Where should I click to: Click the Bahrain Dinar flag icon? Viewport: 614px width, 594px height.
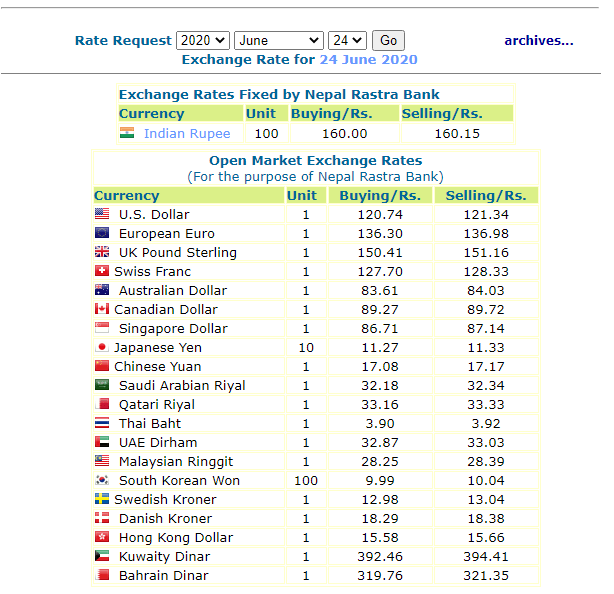(102, 575)
